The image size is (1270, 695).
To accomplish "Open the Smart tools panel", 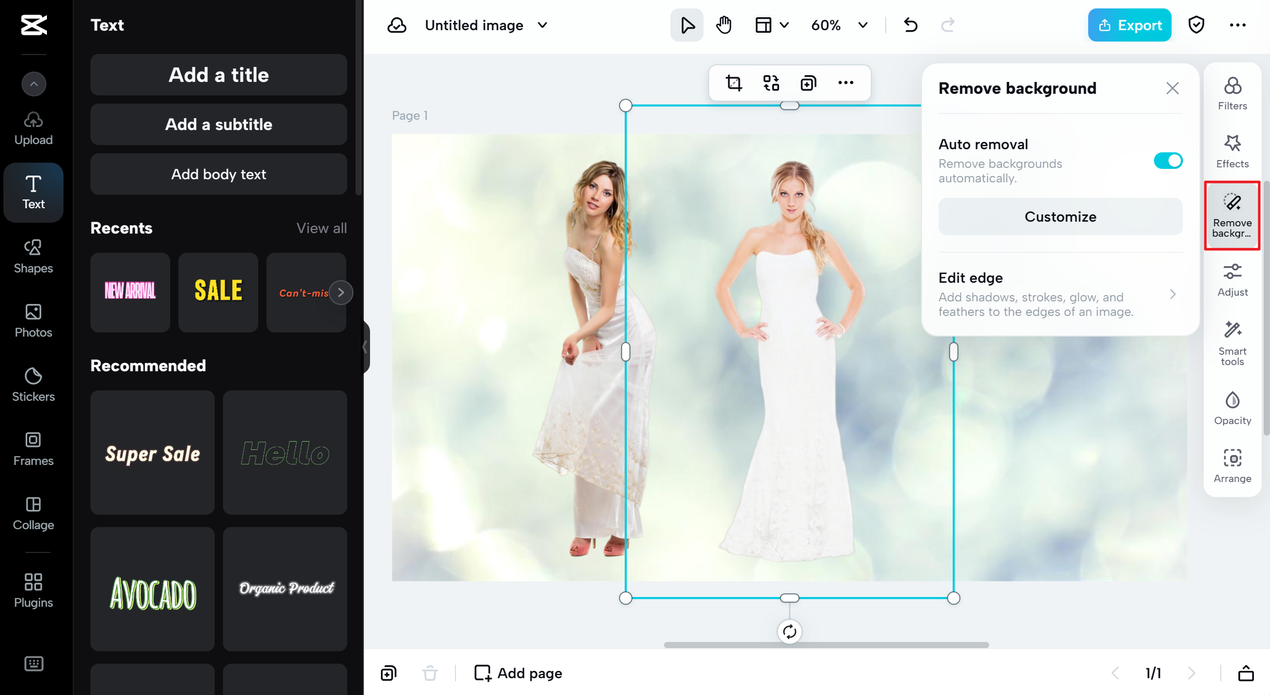I will tap(1232, 343).
